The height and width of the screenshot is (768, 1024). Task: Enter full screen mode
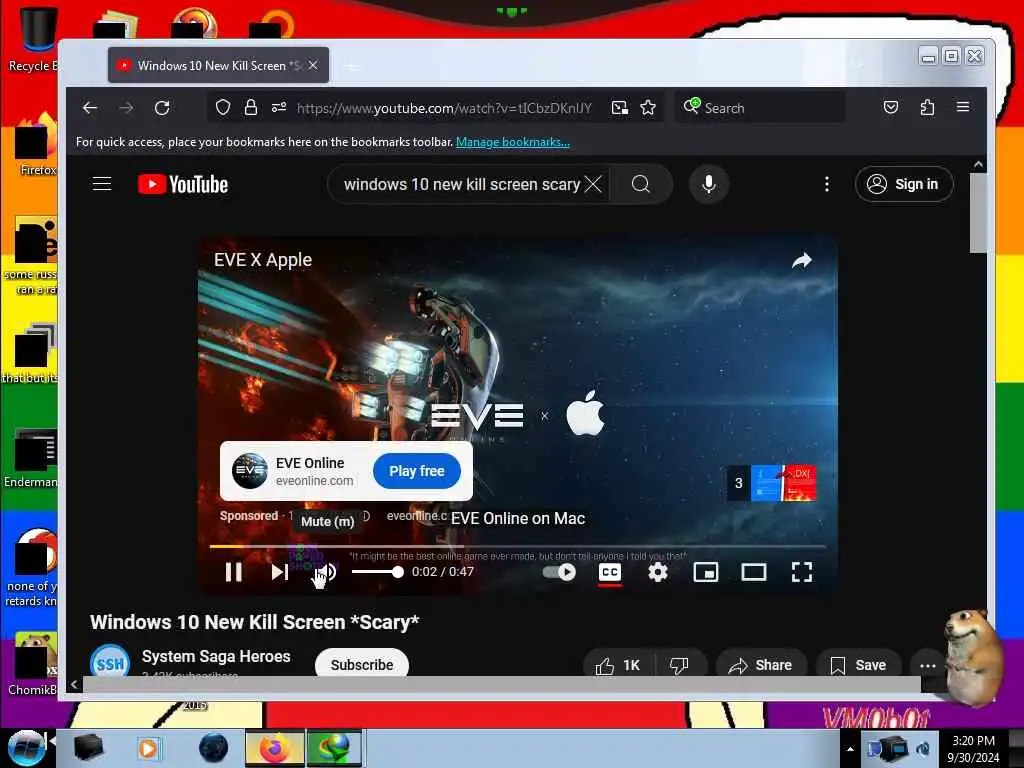[802, 572]
